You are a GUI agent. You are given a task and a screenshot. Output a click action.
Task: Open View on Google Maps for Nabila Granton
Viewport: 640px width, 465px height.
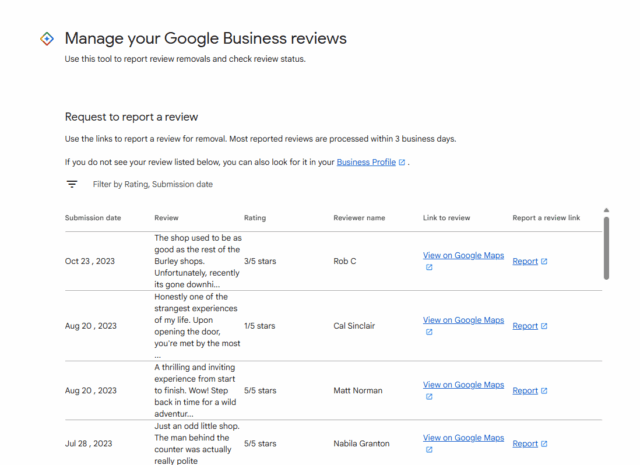(x=463, y=438)
